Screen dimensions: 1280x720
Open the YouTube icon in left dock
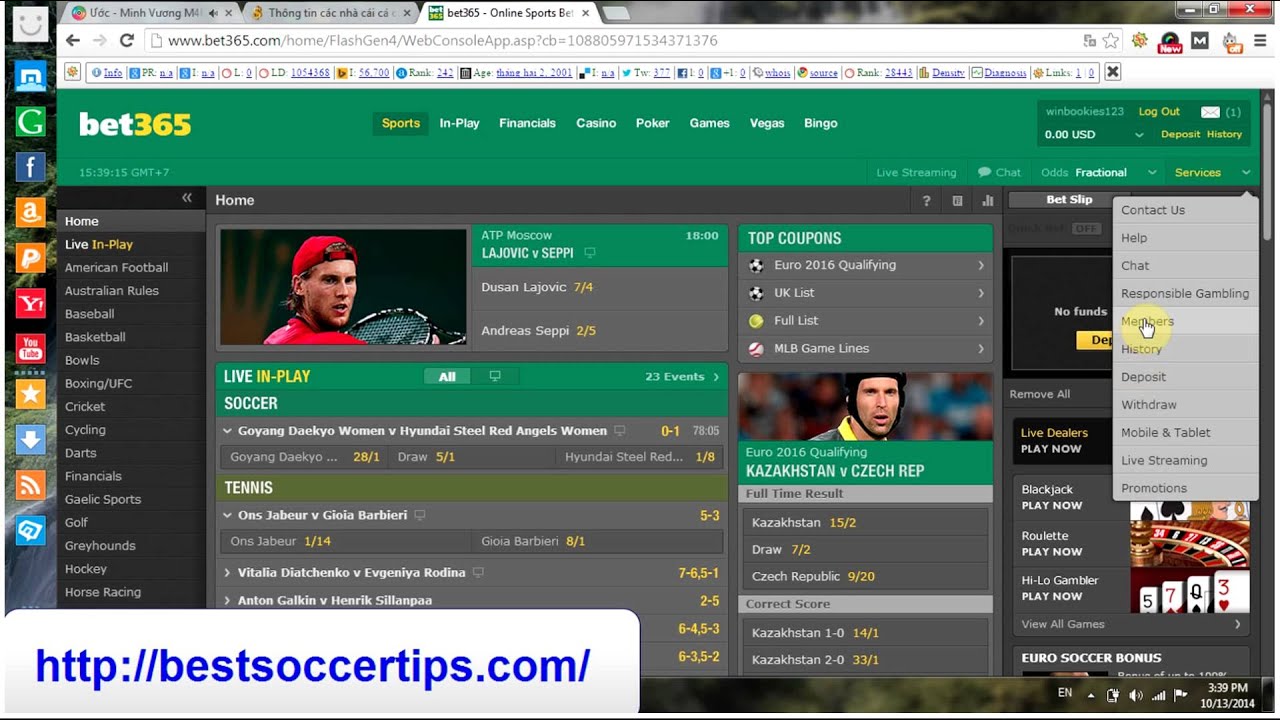click(x=30, y=349)
